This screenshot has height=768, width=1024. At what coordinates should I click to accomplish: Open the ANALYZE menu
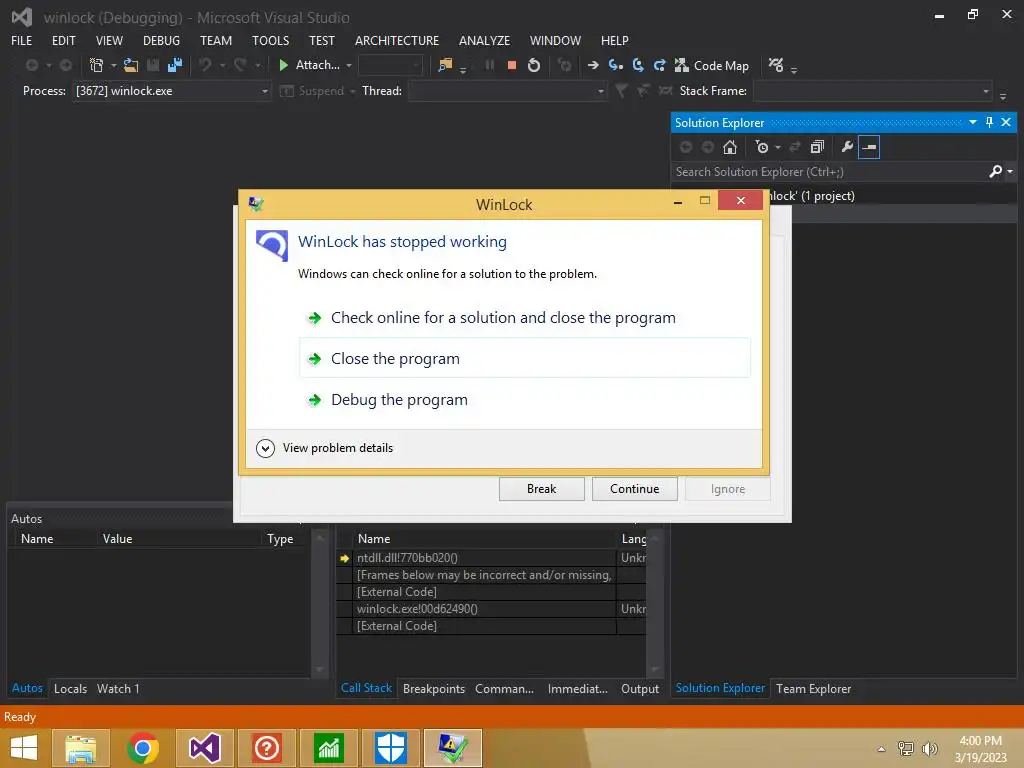tap(485, 40)
